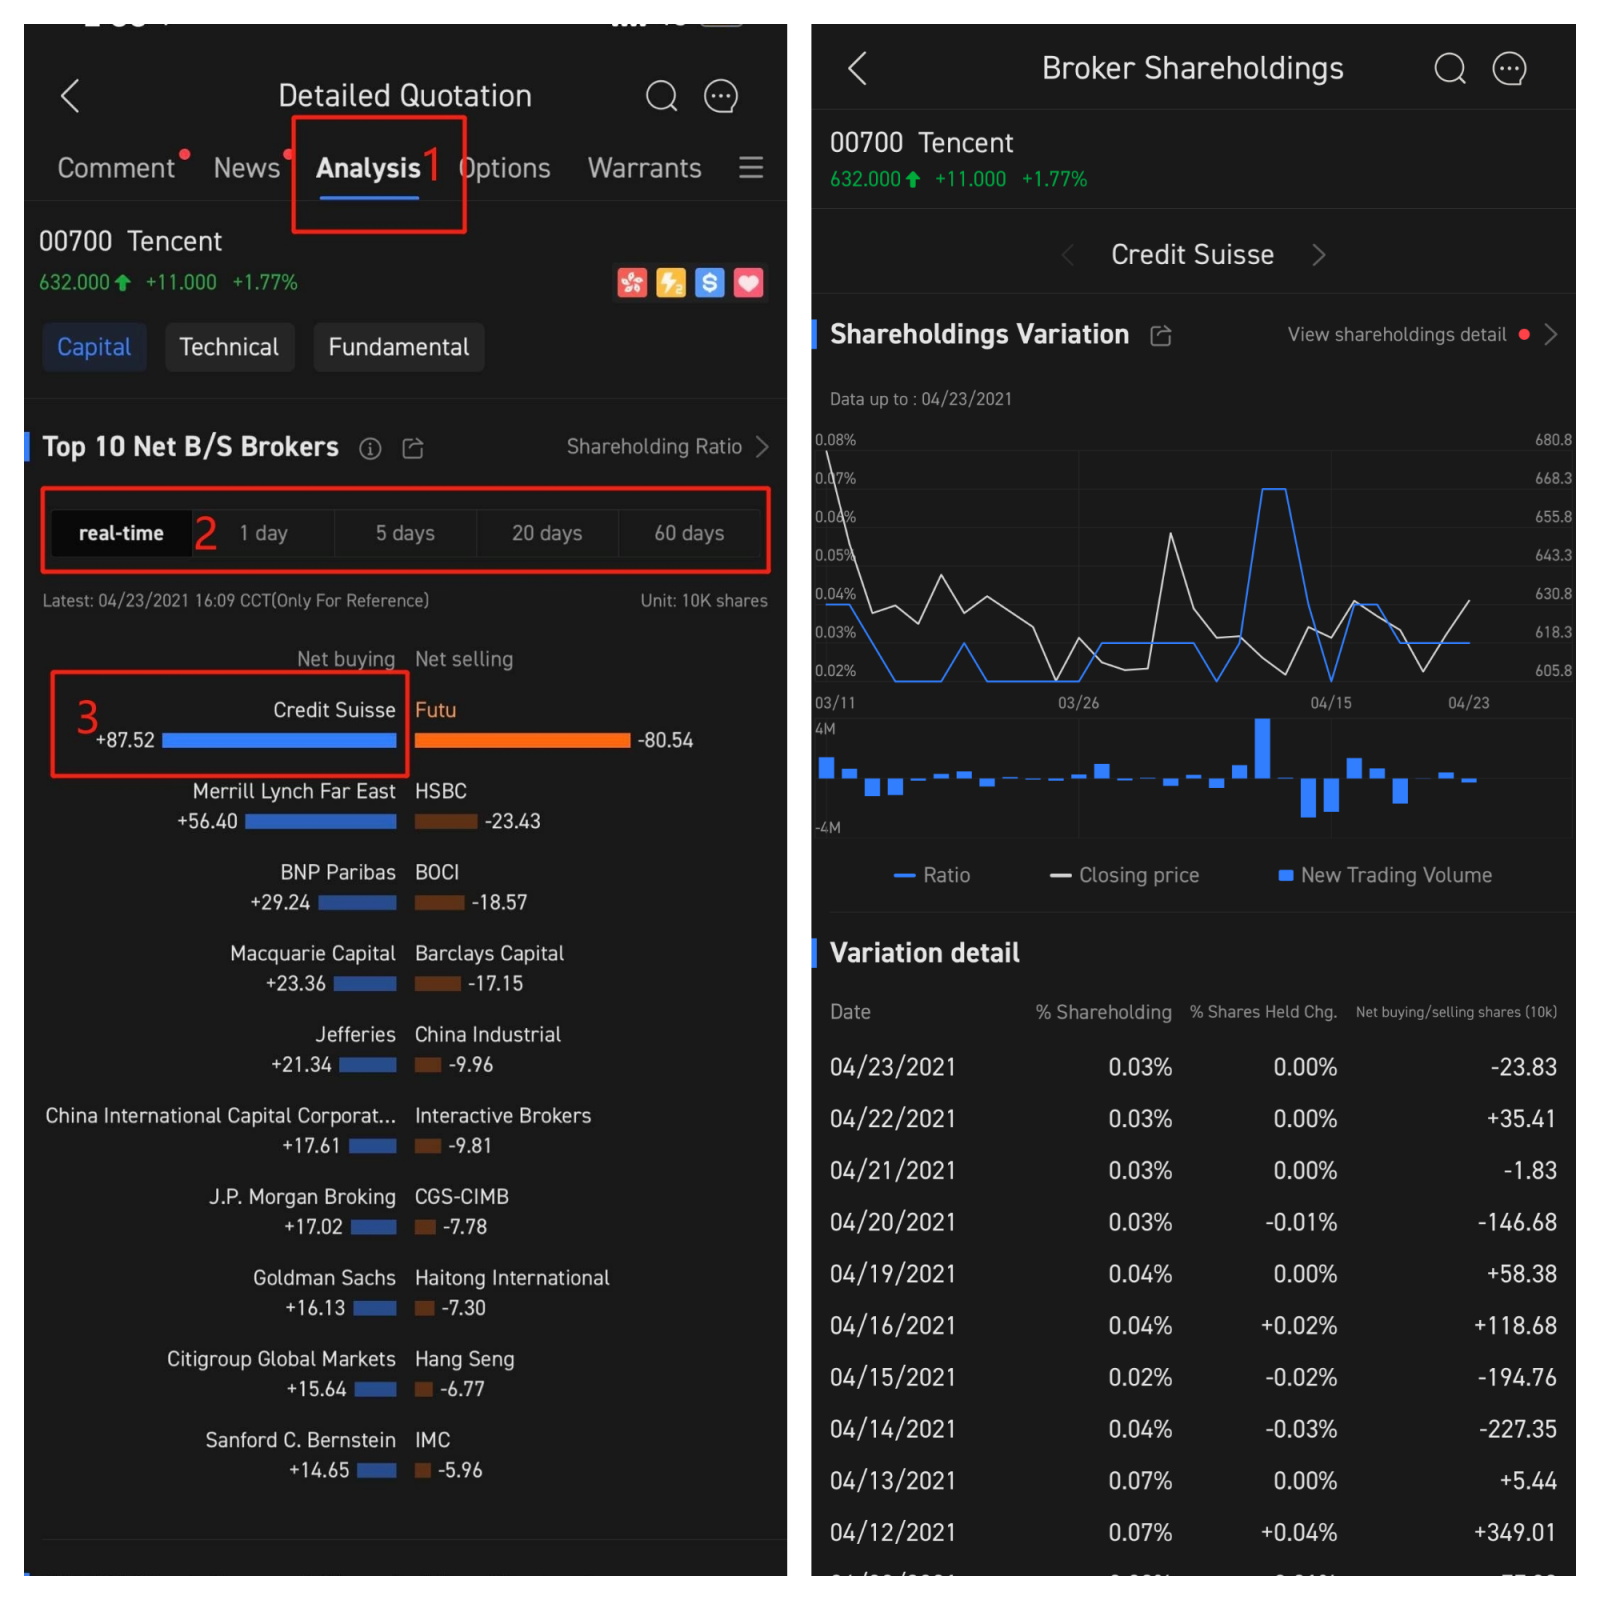The height and width of the screenshot is (1600, 1600).
Task: Open View shareholdings detail link
Action: click(1397, 334)
